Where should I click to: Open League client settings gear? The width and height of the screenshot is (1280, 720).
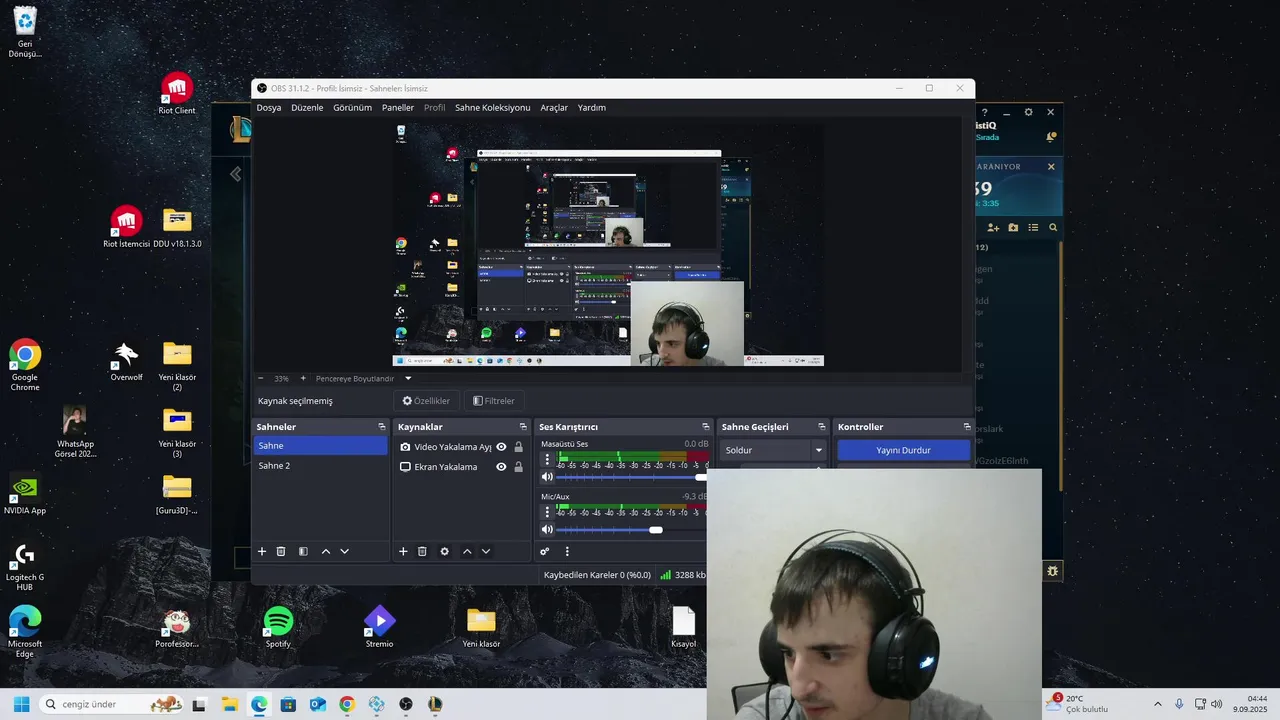coord(1028,112)
